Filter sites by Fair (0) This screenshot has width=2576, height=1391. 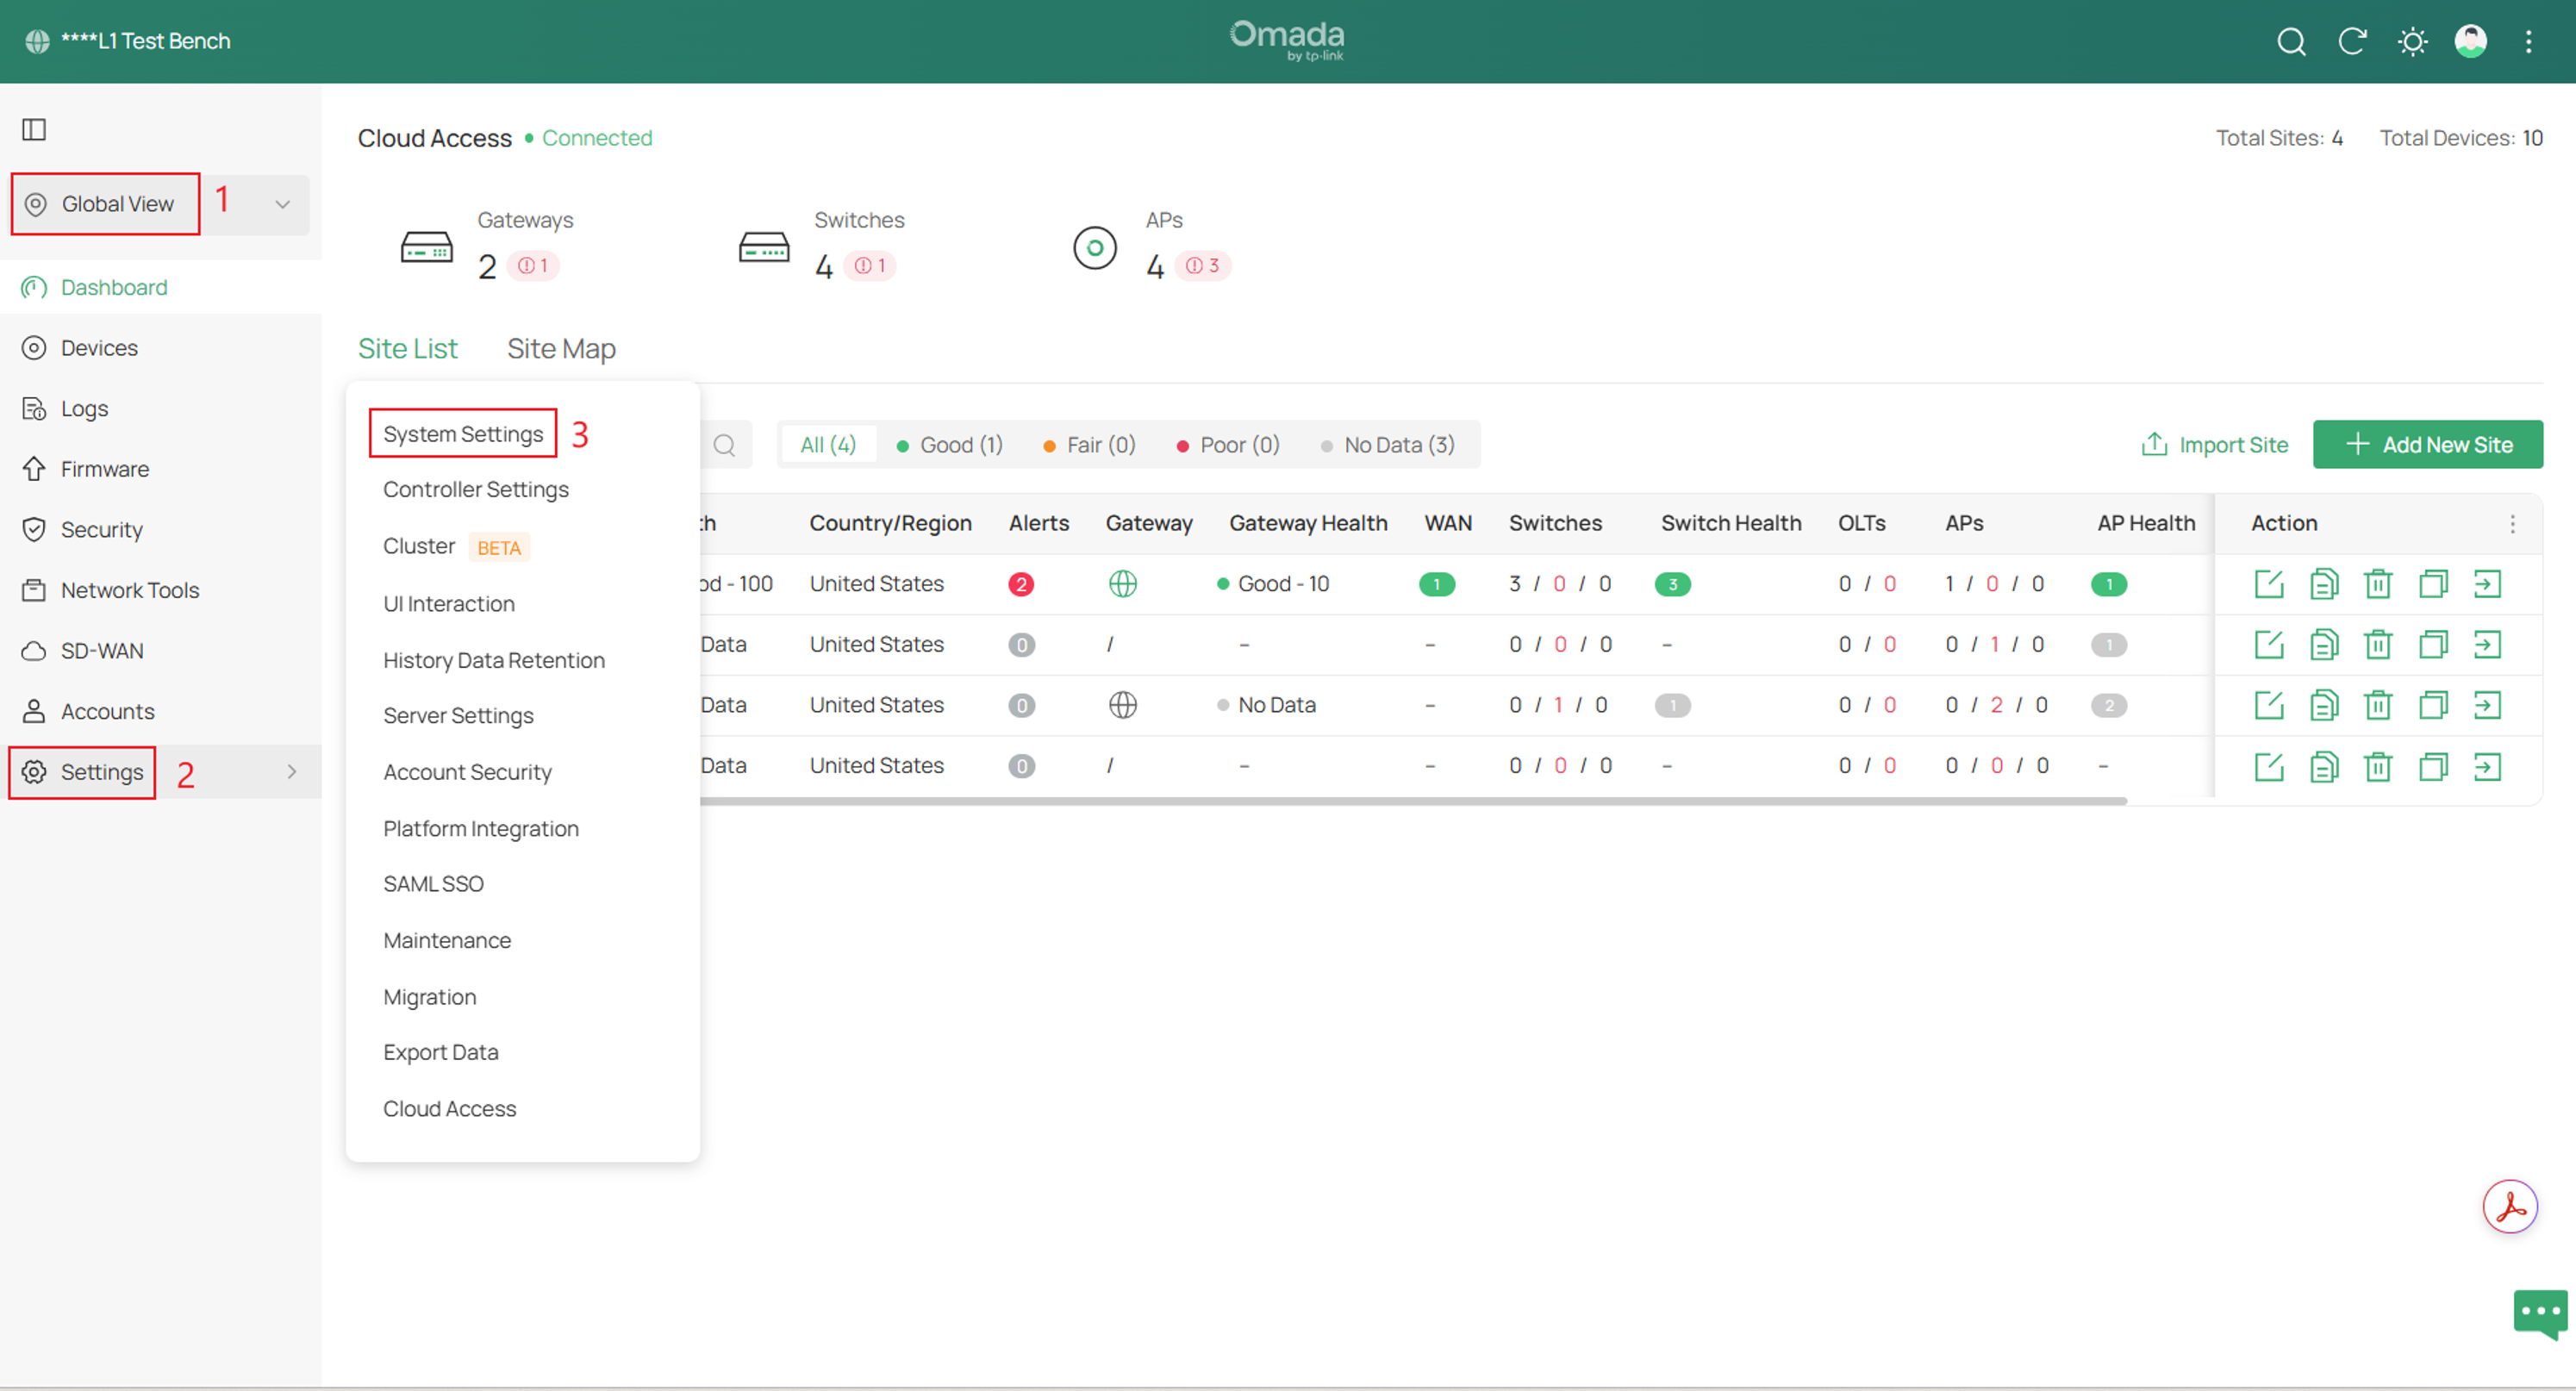pyautogui.click(x=1089, y=445)
